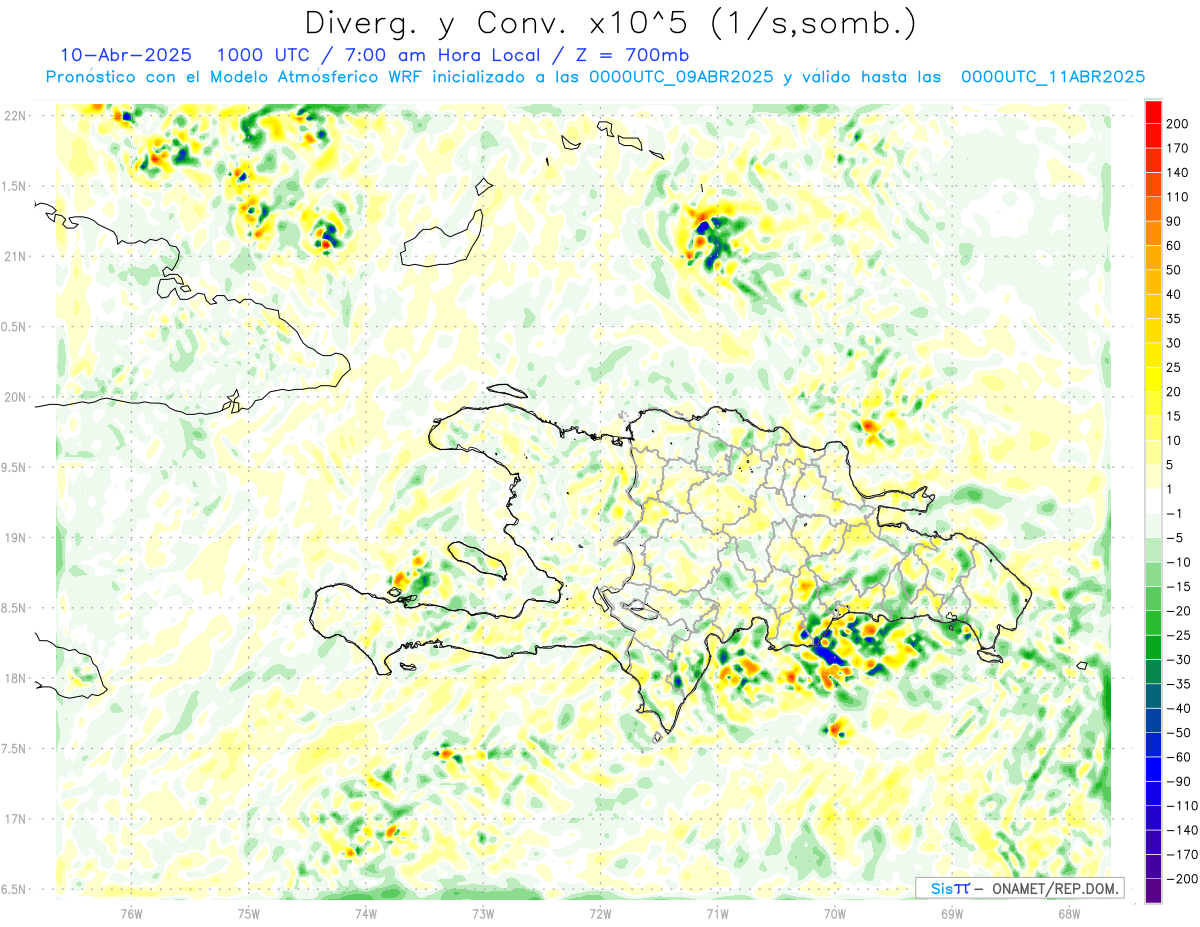1200x927 pixels.
Task: Click the color scale value '110'
Action: (x=1177, y=197)
